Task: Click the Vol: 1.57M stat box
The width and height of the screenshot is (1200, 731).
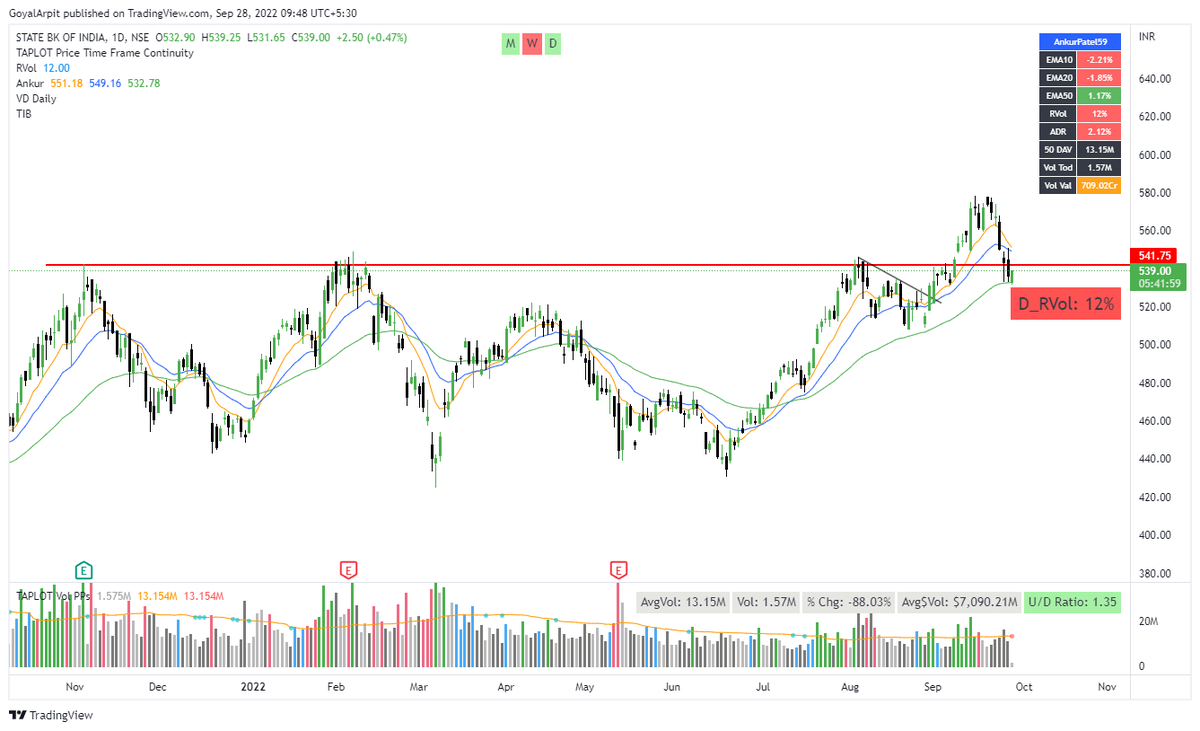Action: (x=766, y=602)
